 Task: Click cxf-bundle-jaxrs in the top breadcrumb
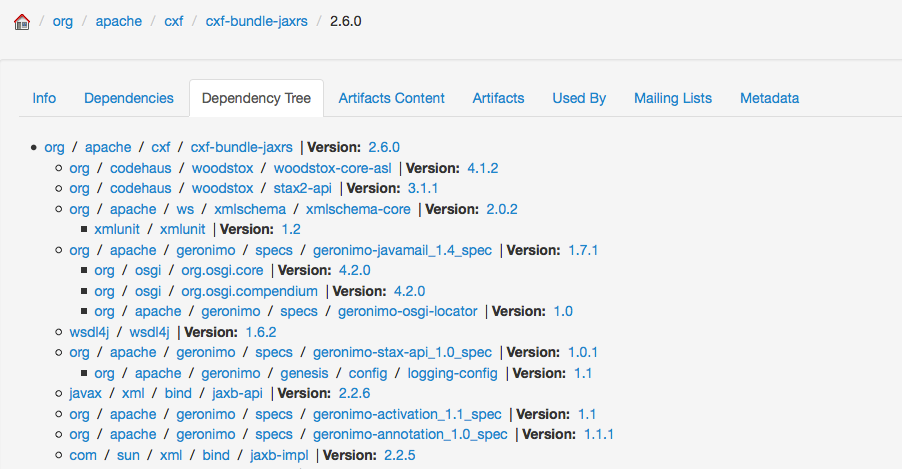click(x=256, y=21)
